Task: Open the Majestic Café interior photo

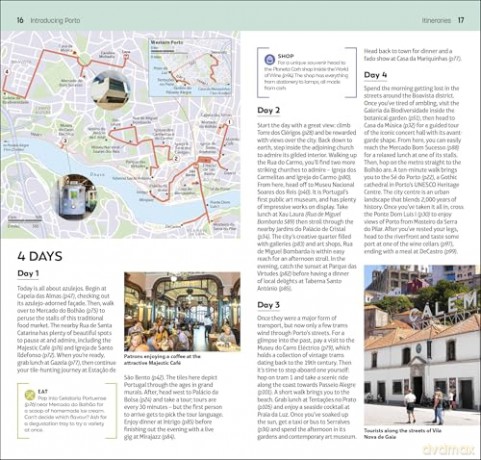Action: (182, 312)
